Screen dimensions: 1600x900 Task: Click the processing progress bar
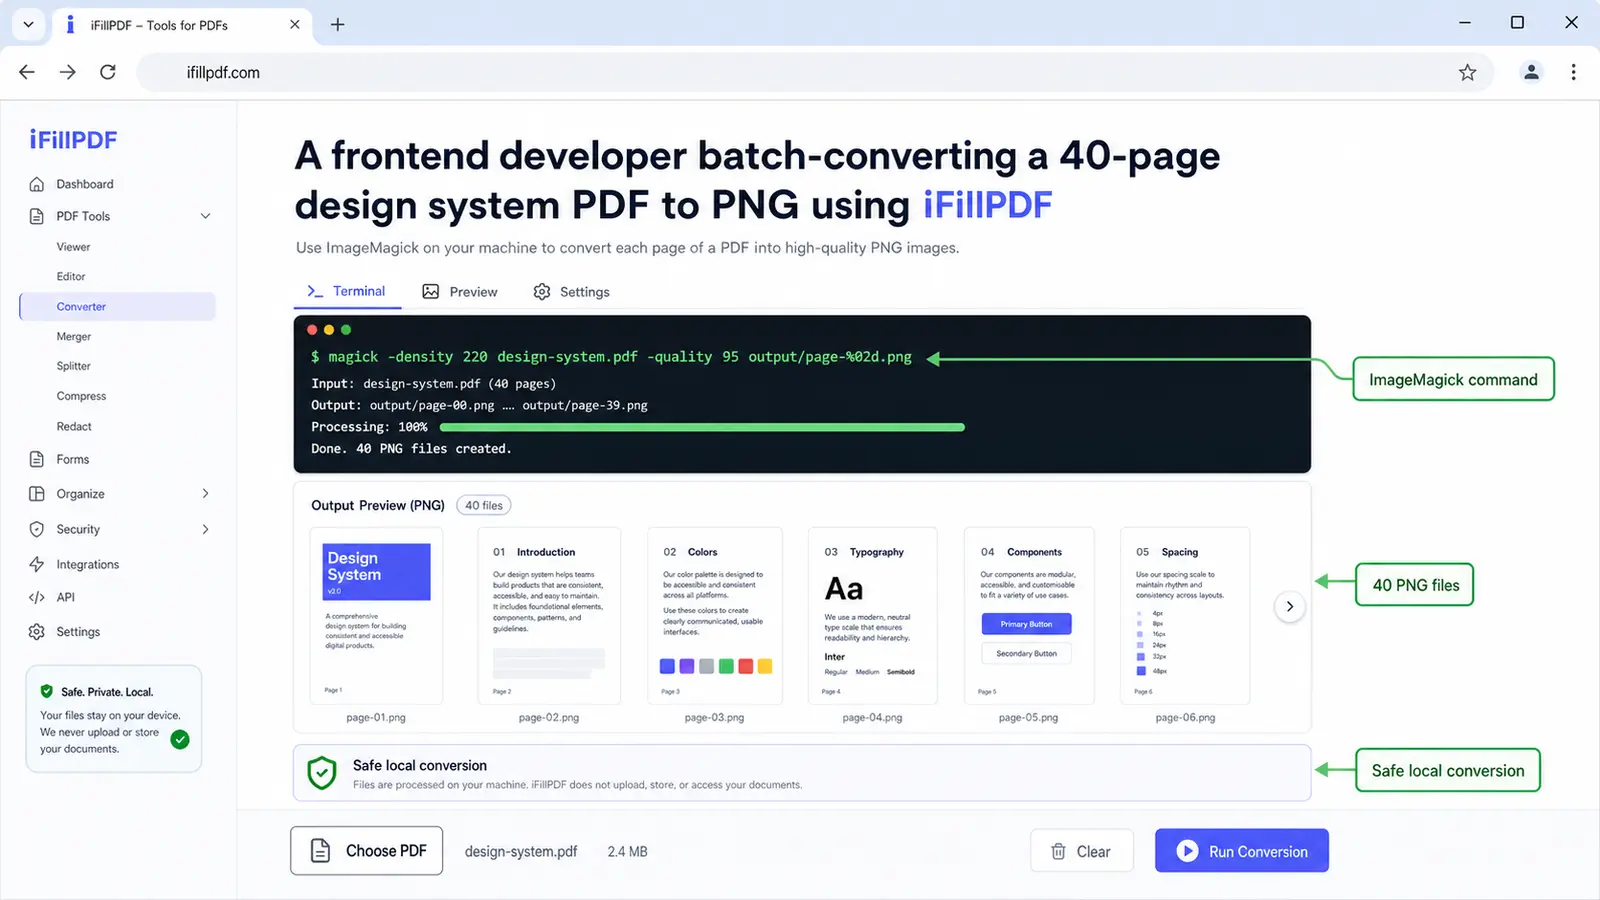click(x=702, y=427)
